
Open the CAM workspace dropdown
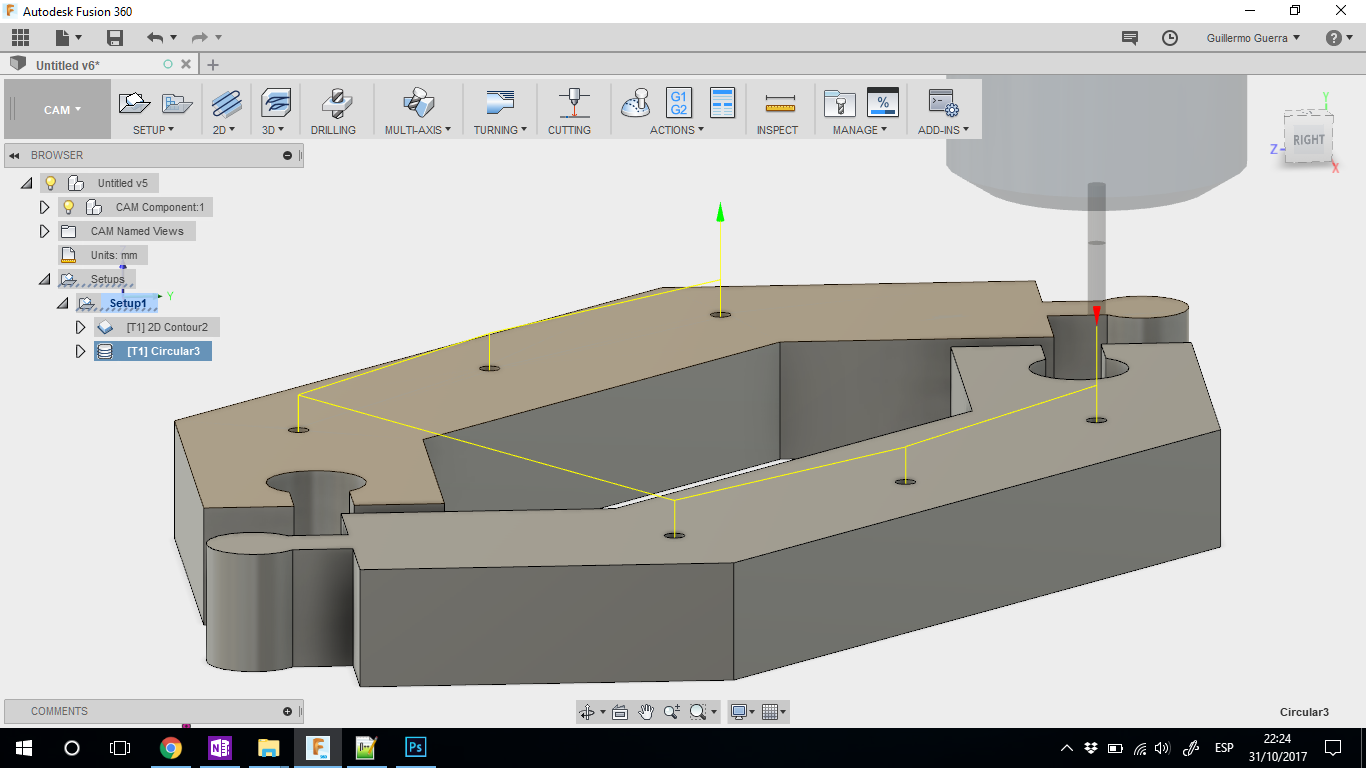(62, 110)
